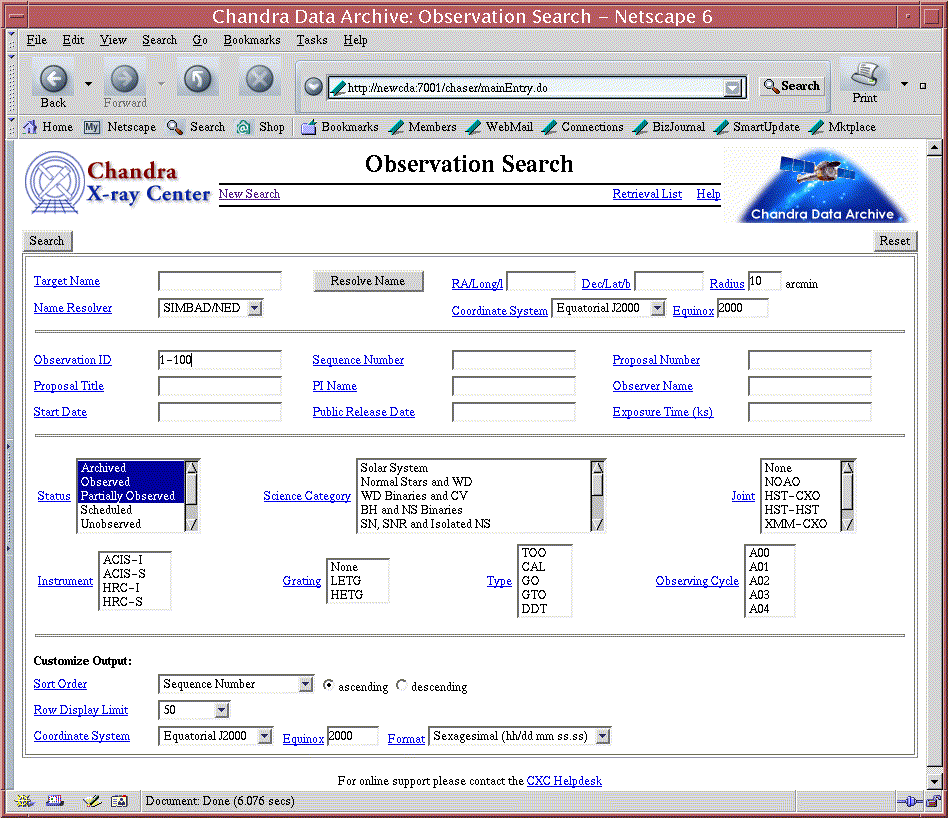The image size is (948, 818).
Task: Select the ascending sort radio button
Action: 329,685
